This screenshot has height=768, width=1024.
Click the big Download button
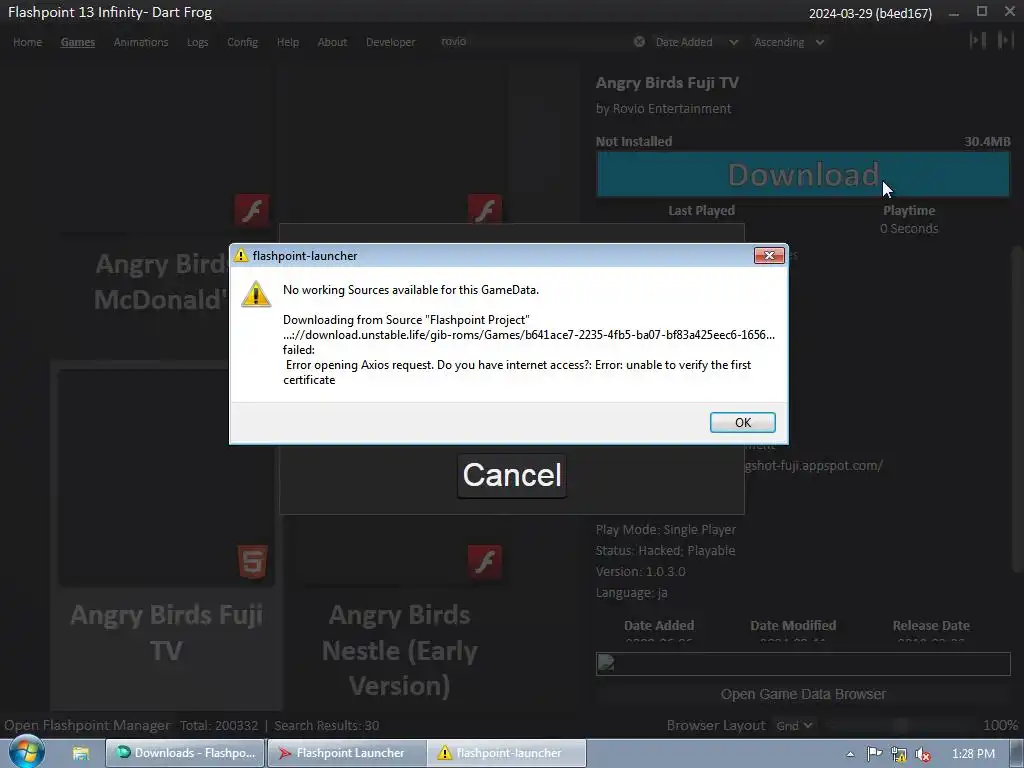[x=803, y=174]
